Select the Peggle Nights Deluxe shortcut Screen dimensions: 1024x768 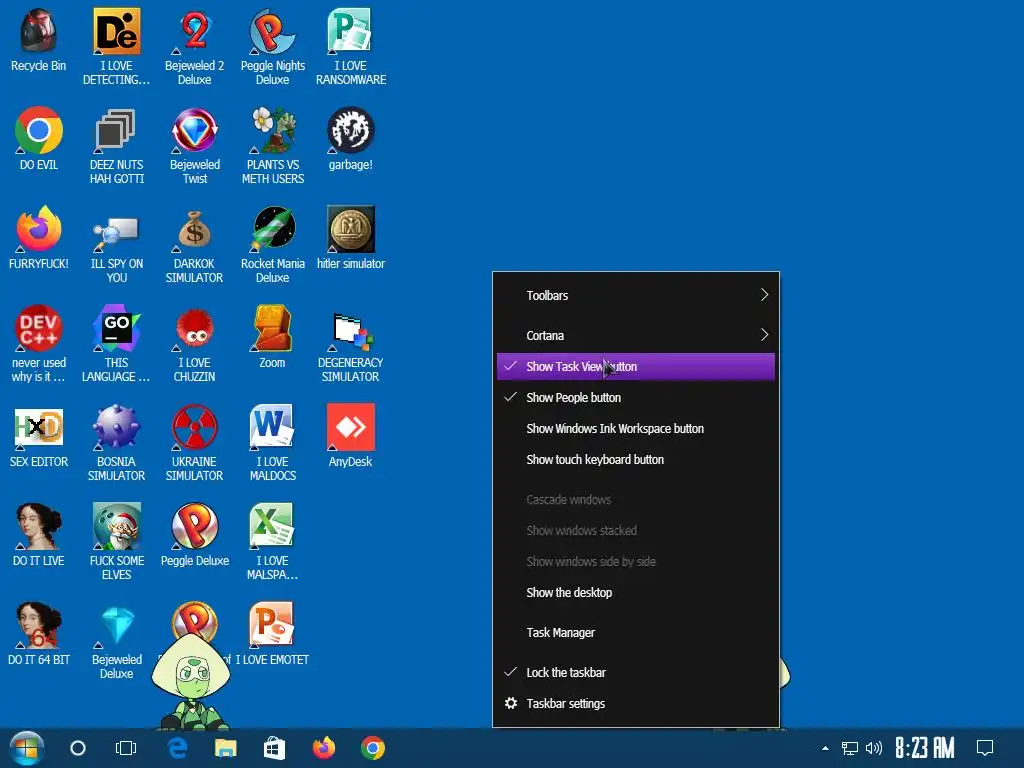click(x=273, y=31)
